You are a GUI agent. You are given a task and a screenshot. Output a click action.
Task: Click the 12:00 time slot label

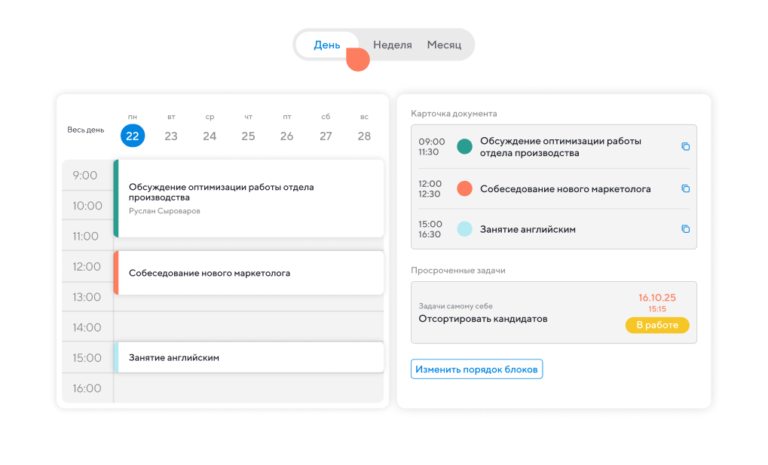[87, 267]
